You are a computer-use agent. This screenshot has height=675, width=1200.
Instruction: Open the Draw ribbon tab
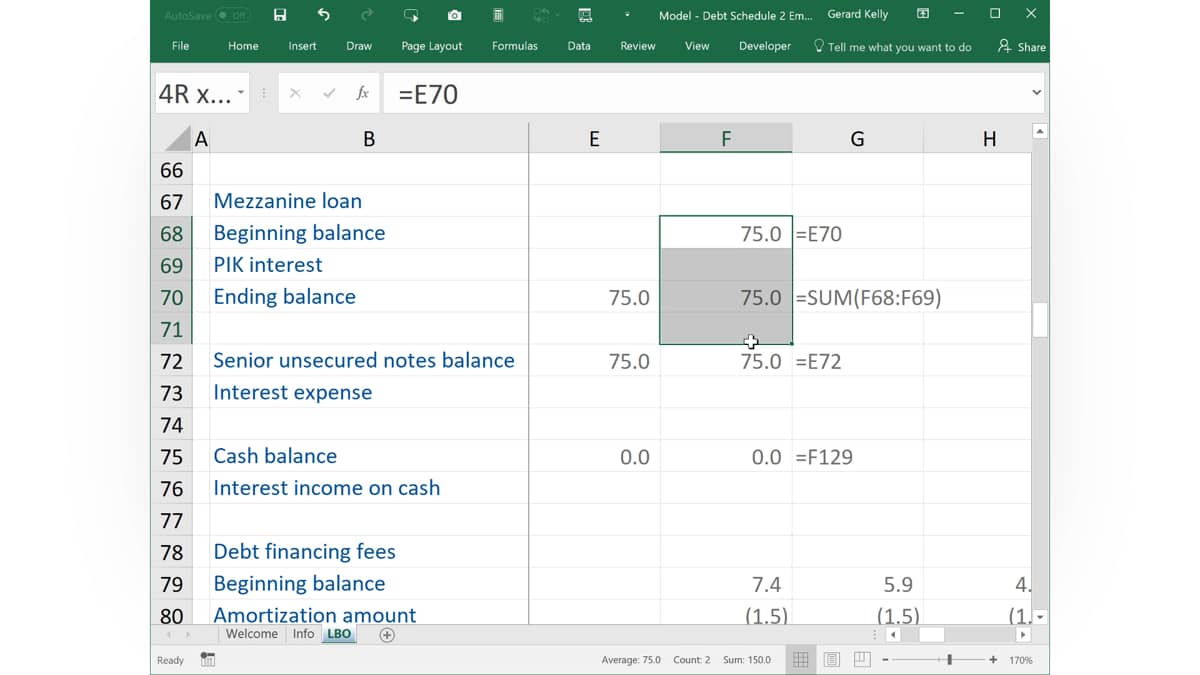coord(359,46)
